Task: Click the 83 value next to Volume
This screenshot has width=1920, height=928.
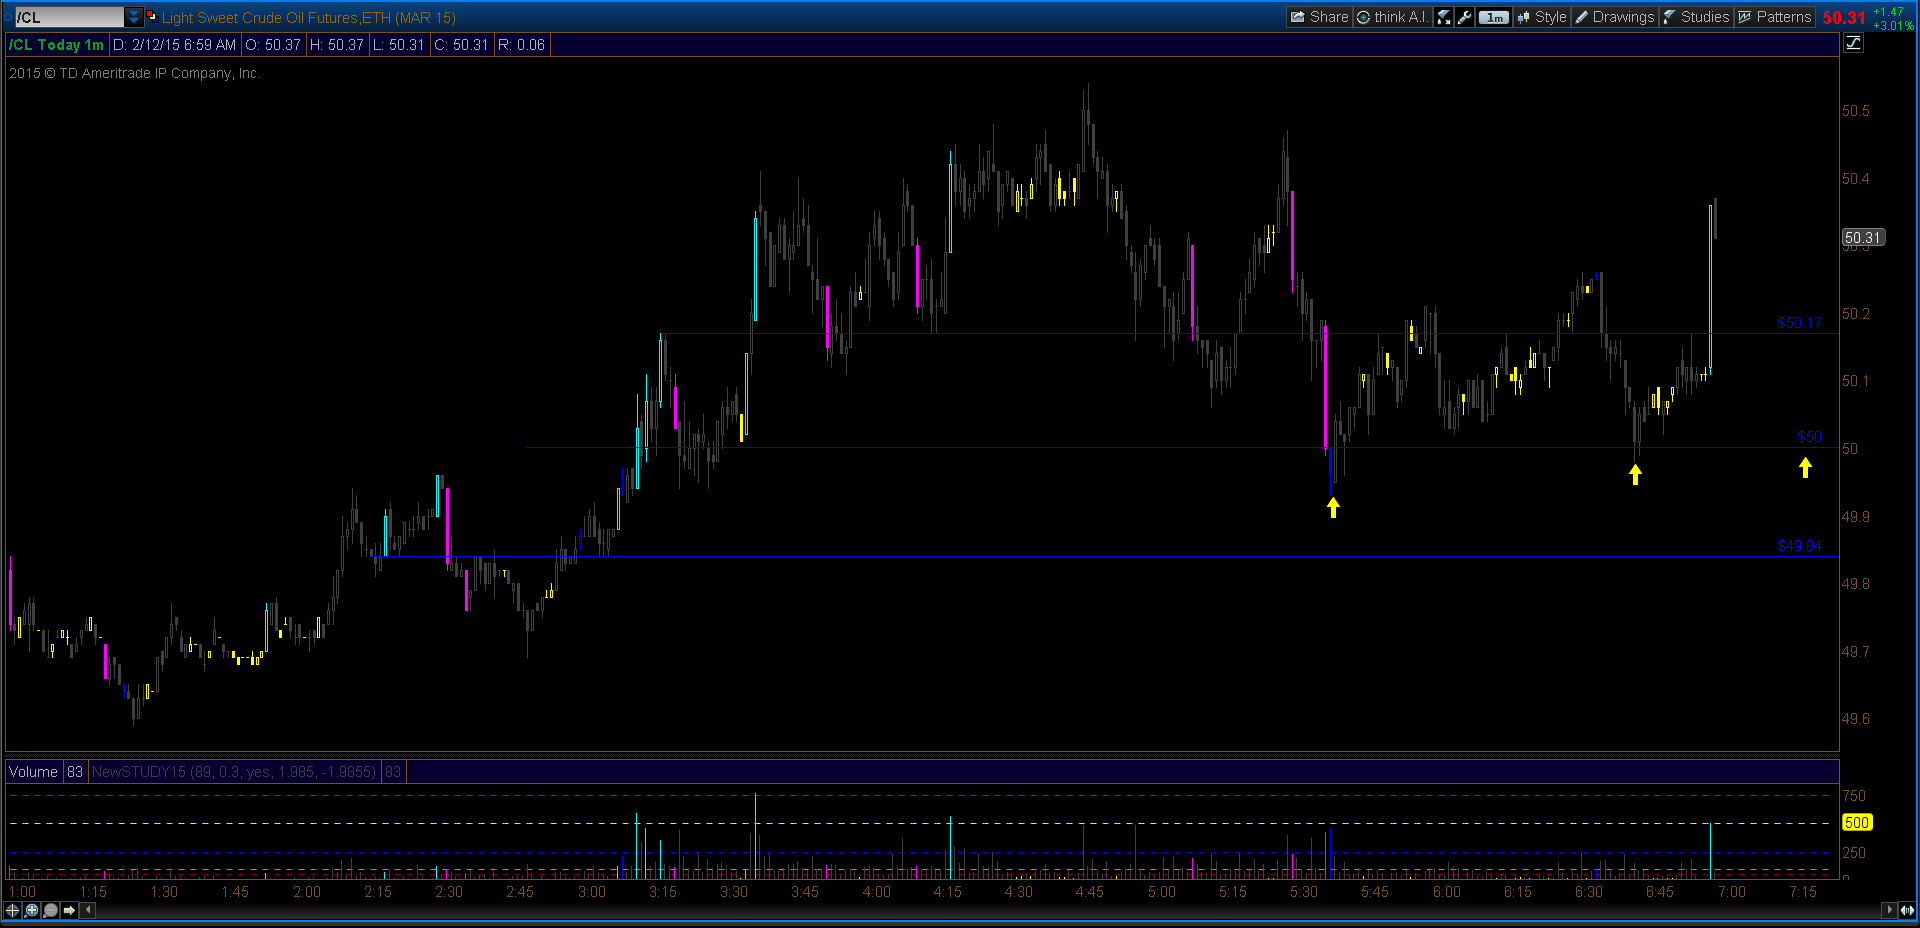Action: (x=75, y=772)
